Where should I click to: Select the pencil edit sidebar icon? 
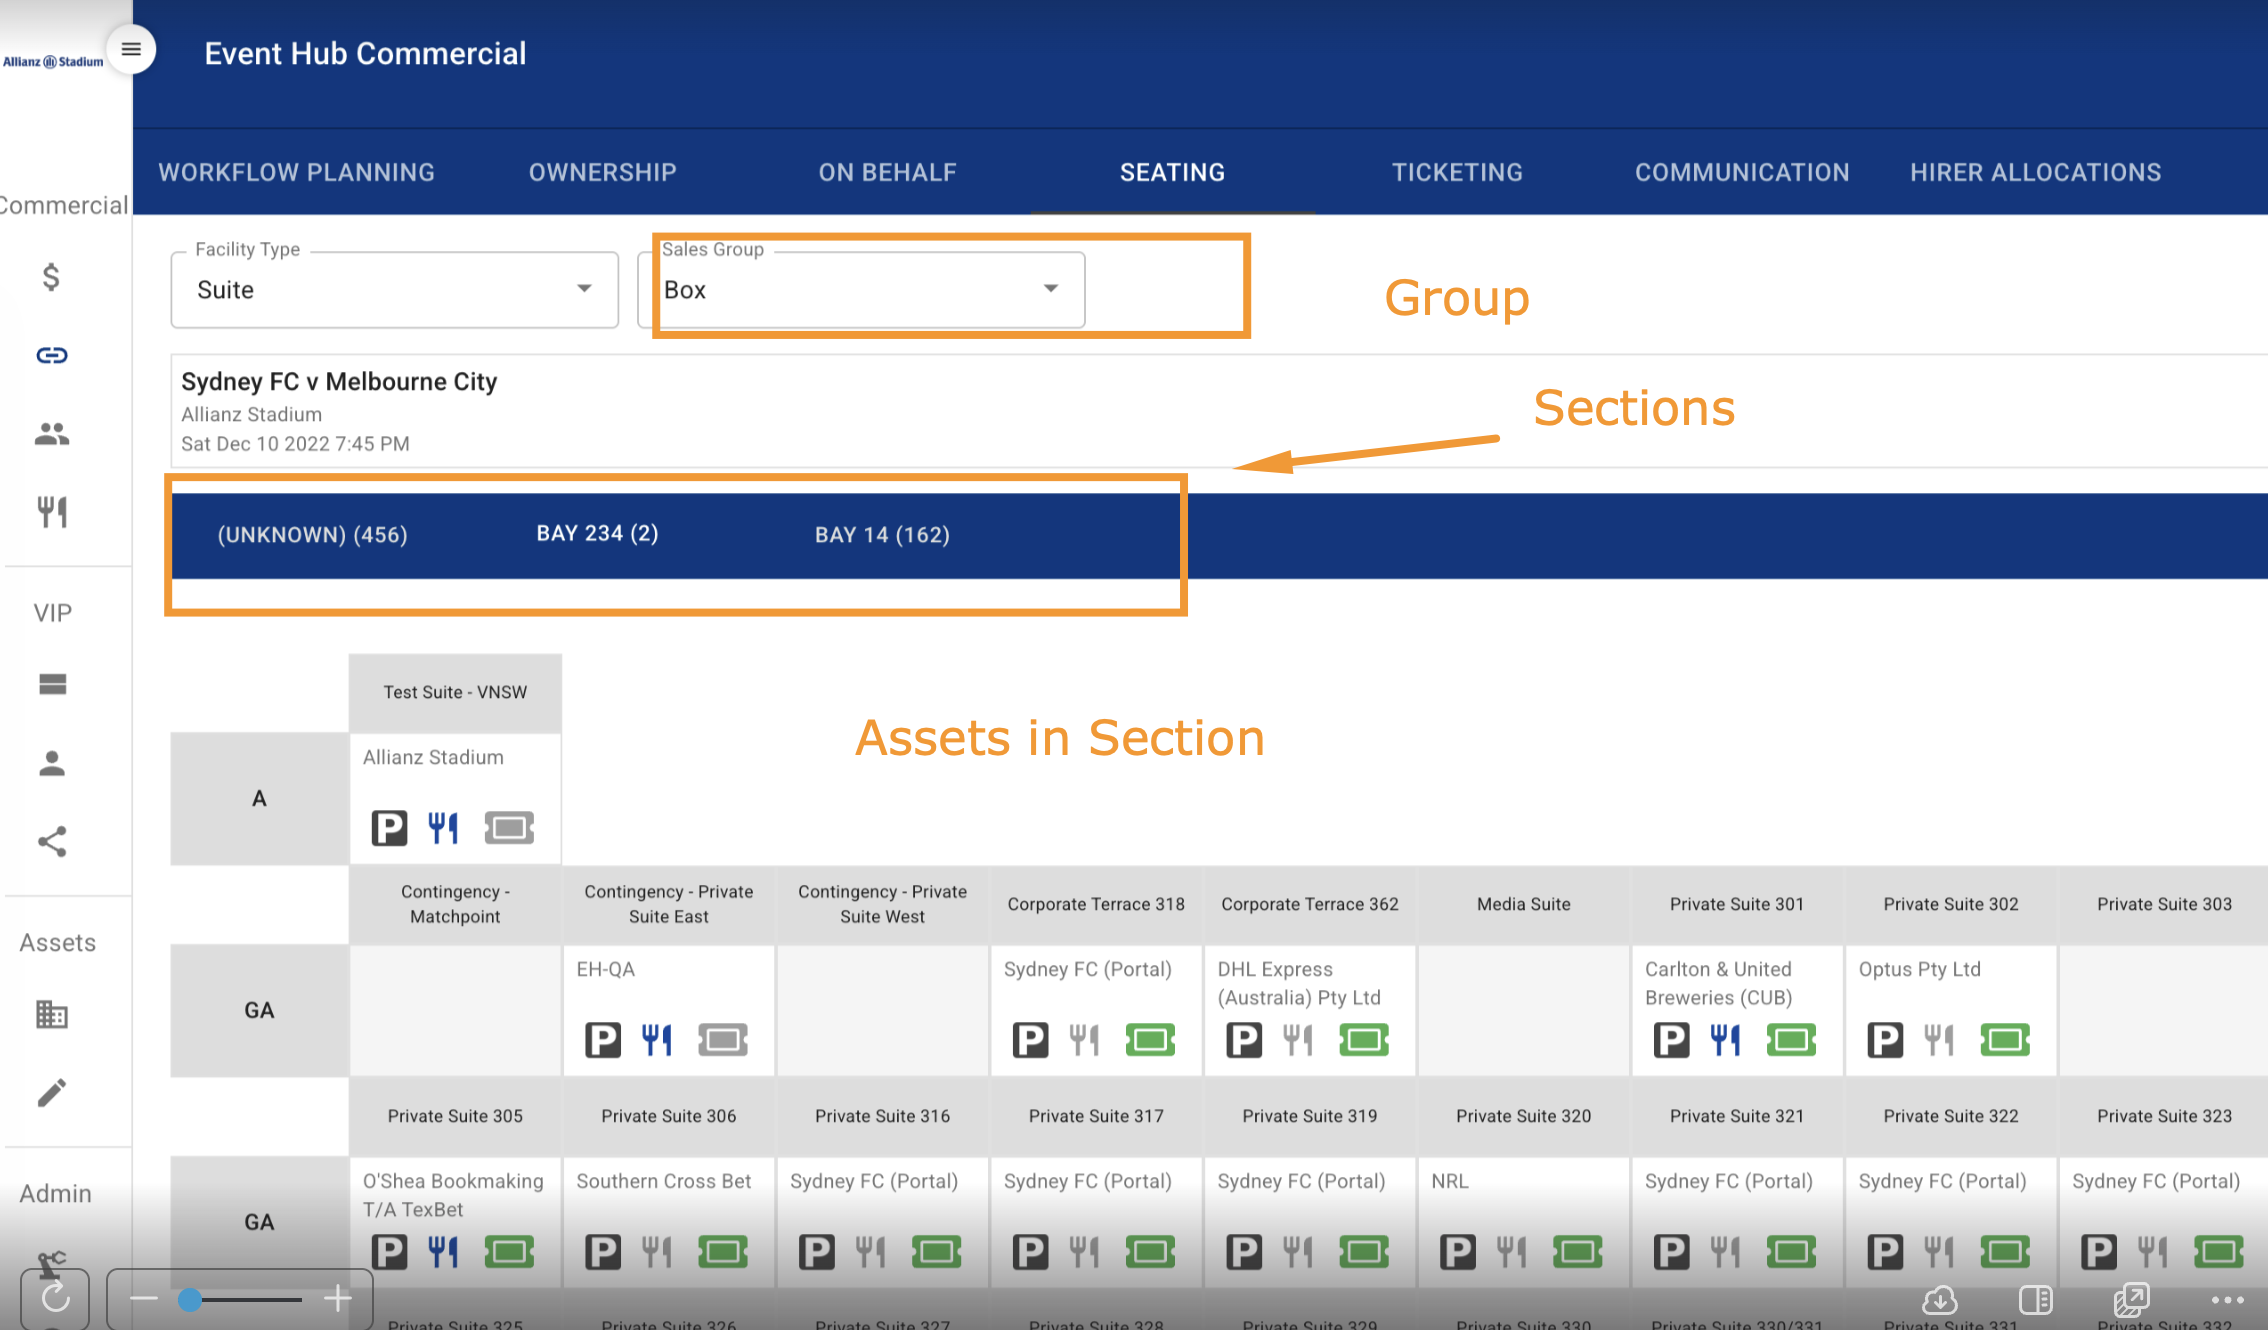(x=52, y=1093)
